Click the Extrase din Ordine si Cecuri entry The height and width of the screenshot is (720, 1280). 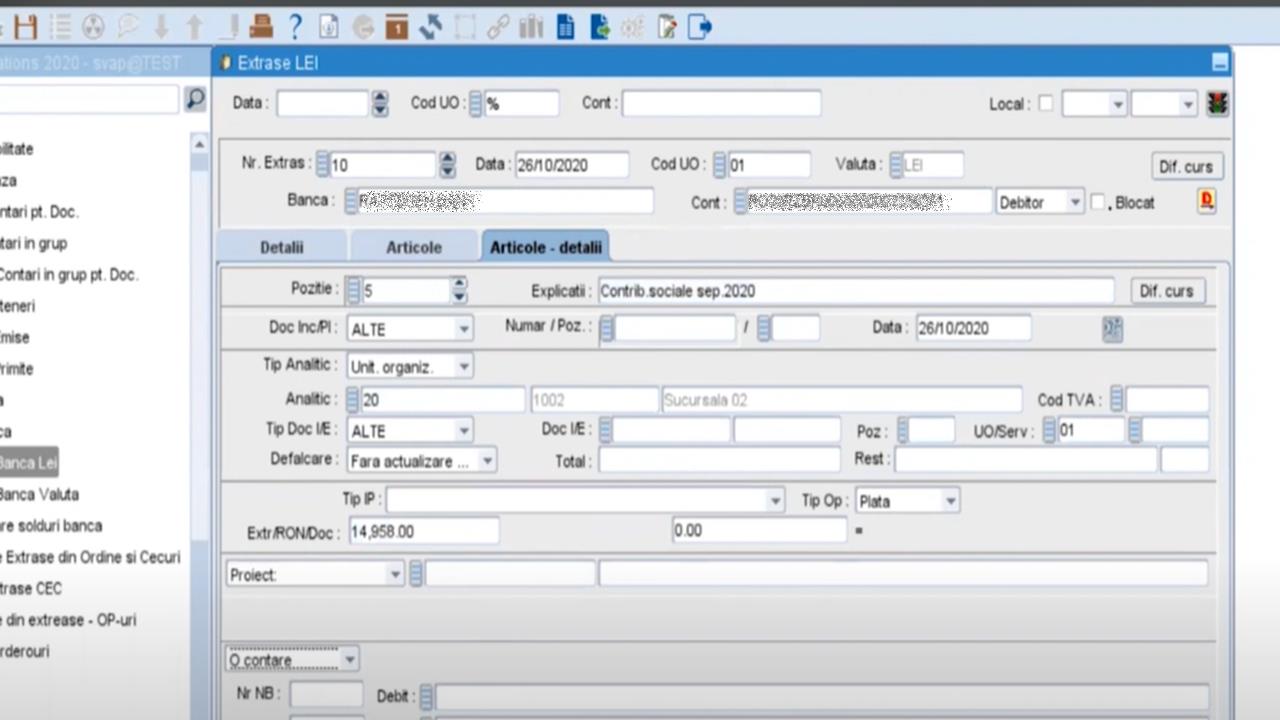point(90,557)
